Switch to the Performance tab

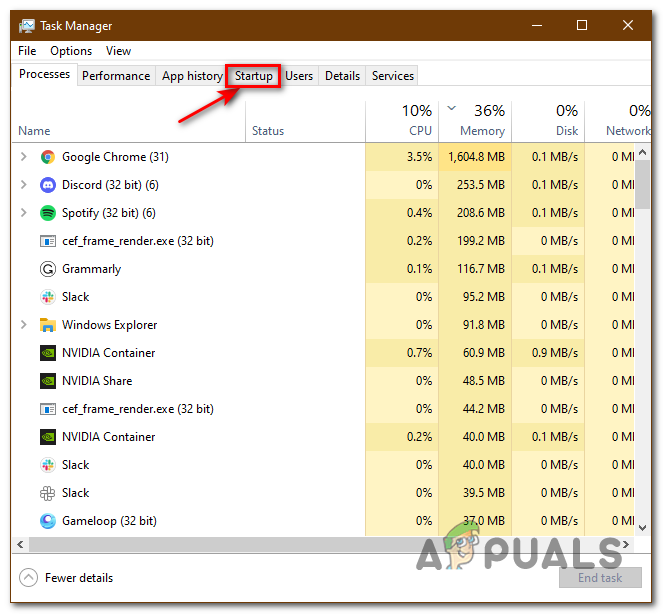(116, 76)
